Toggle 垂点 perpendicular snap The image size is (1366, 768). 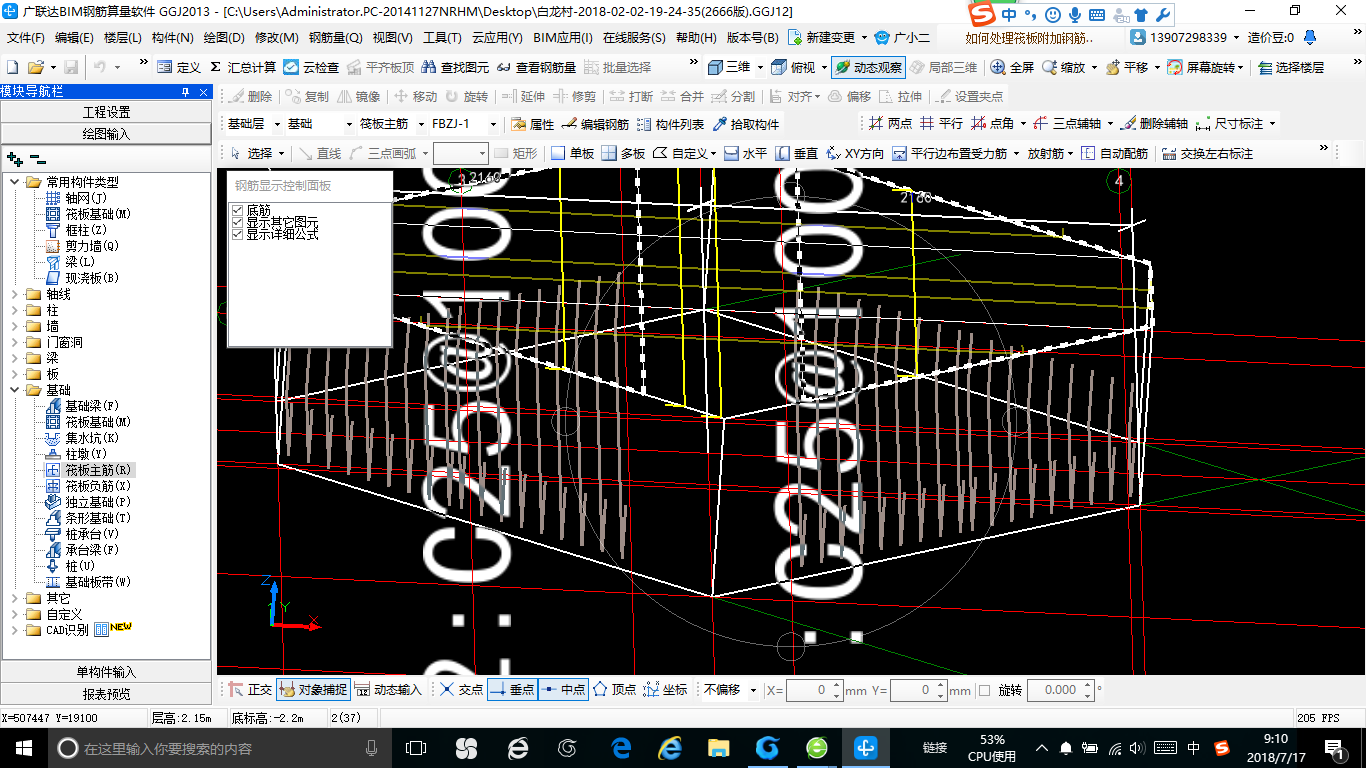point(512,690)
